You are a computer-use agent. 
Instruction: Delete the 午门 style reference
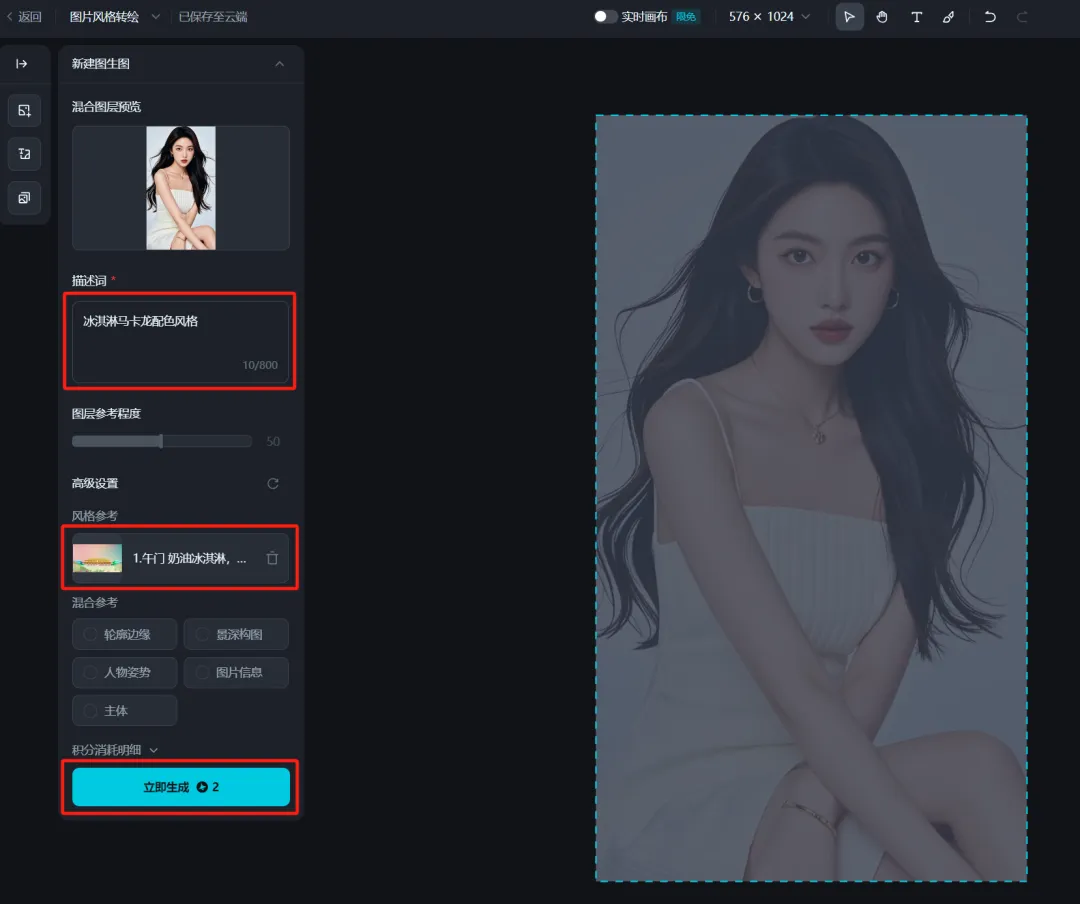(x=272, y=558)
